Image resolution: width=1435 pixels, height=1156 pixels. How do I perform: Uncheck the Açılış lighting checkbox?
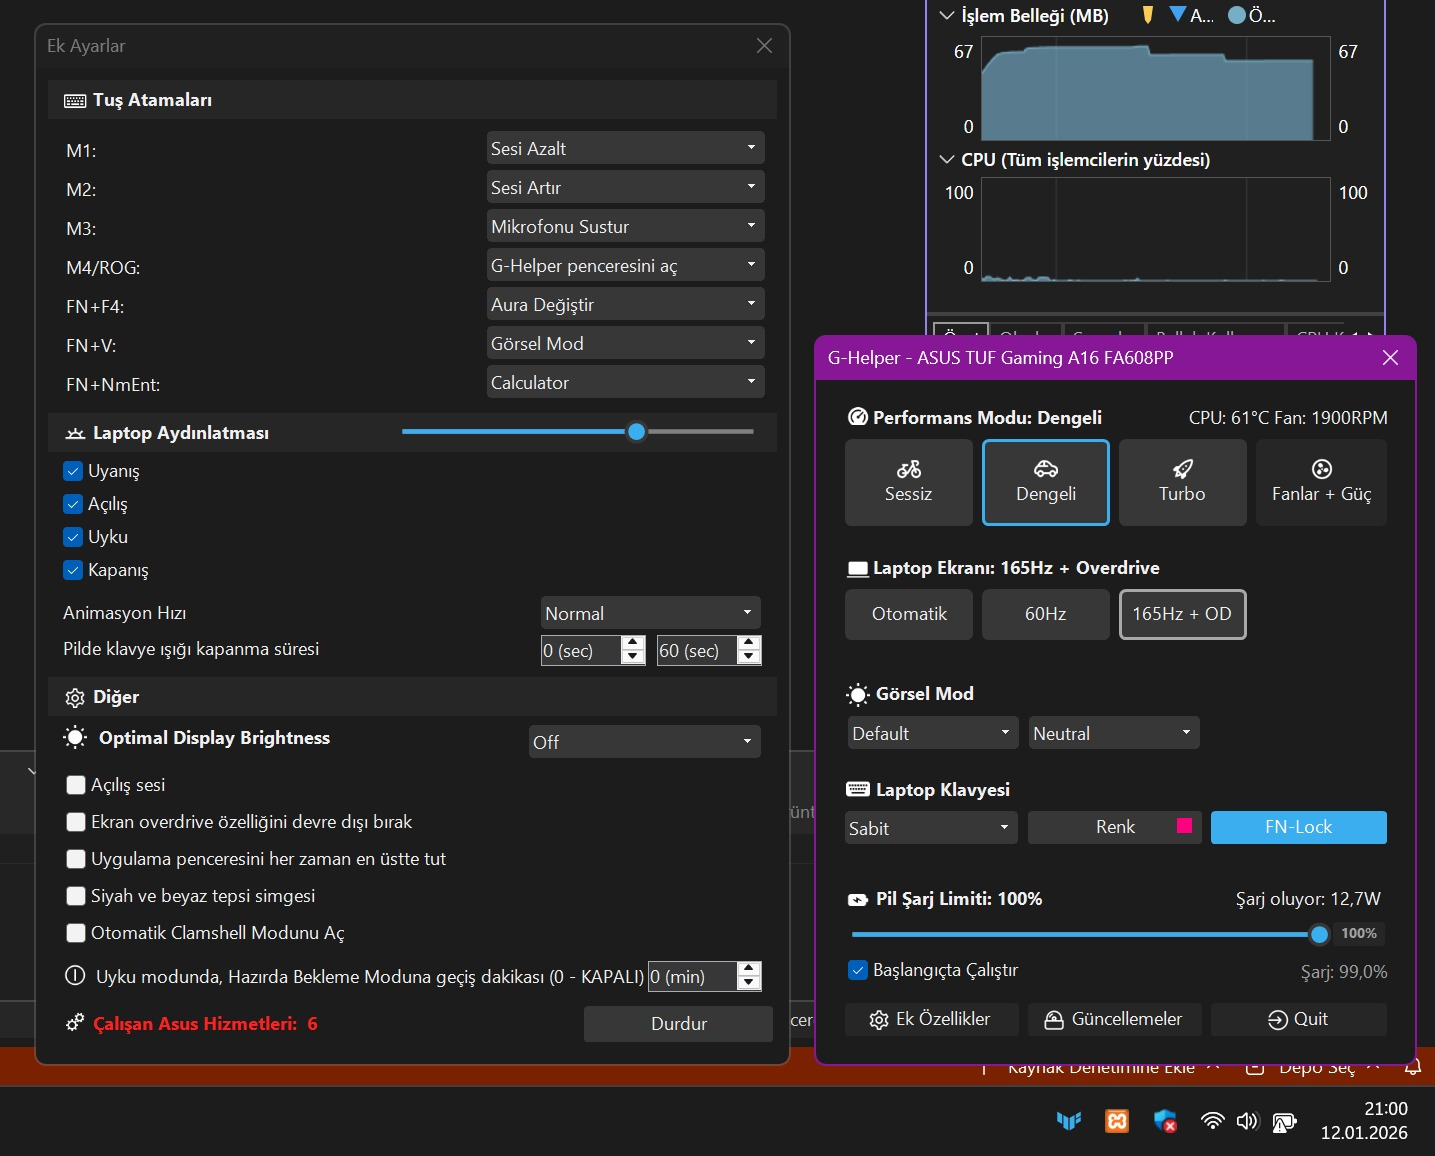pyautogui.click(x=73, y=504)
